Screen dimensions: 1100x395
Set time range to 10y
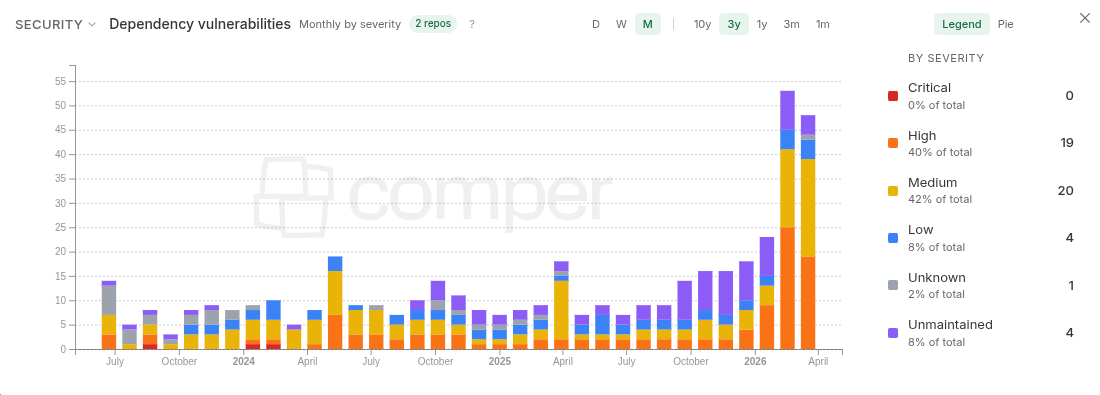(x=702, y=24)
